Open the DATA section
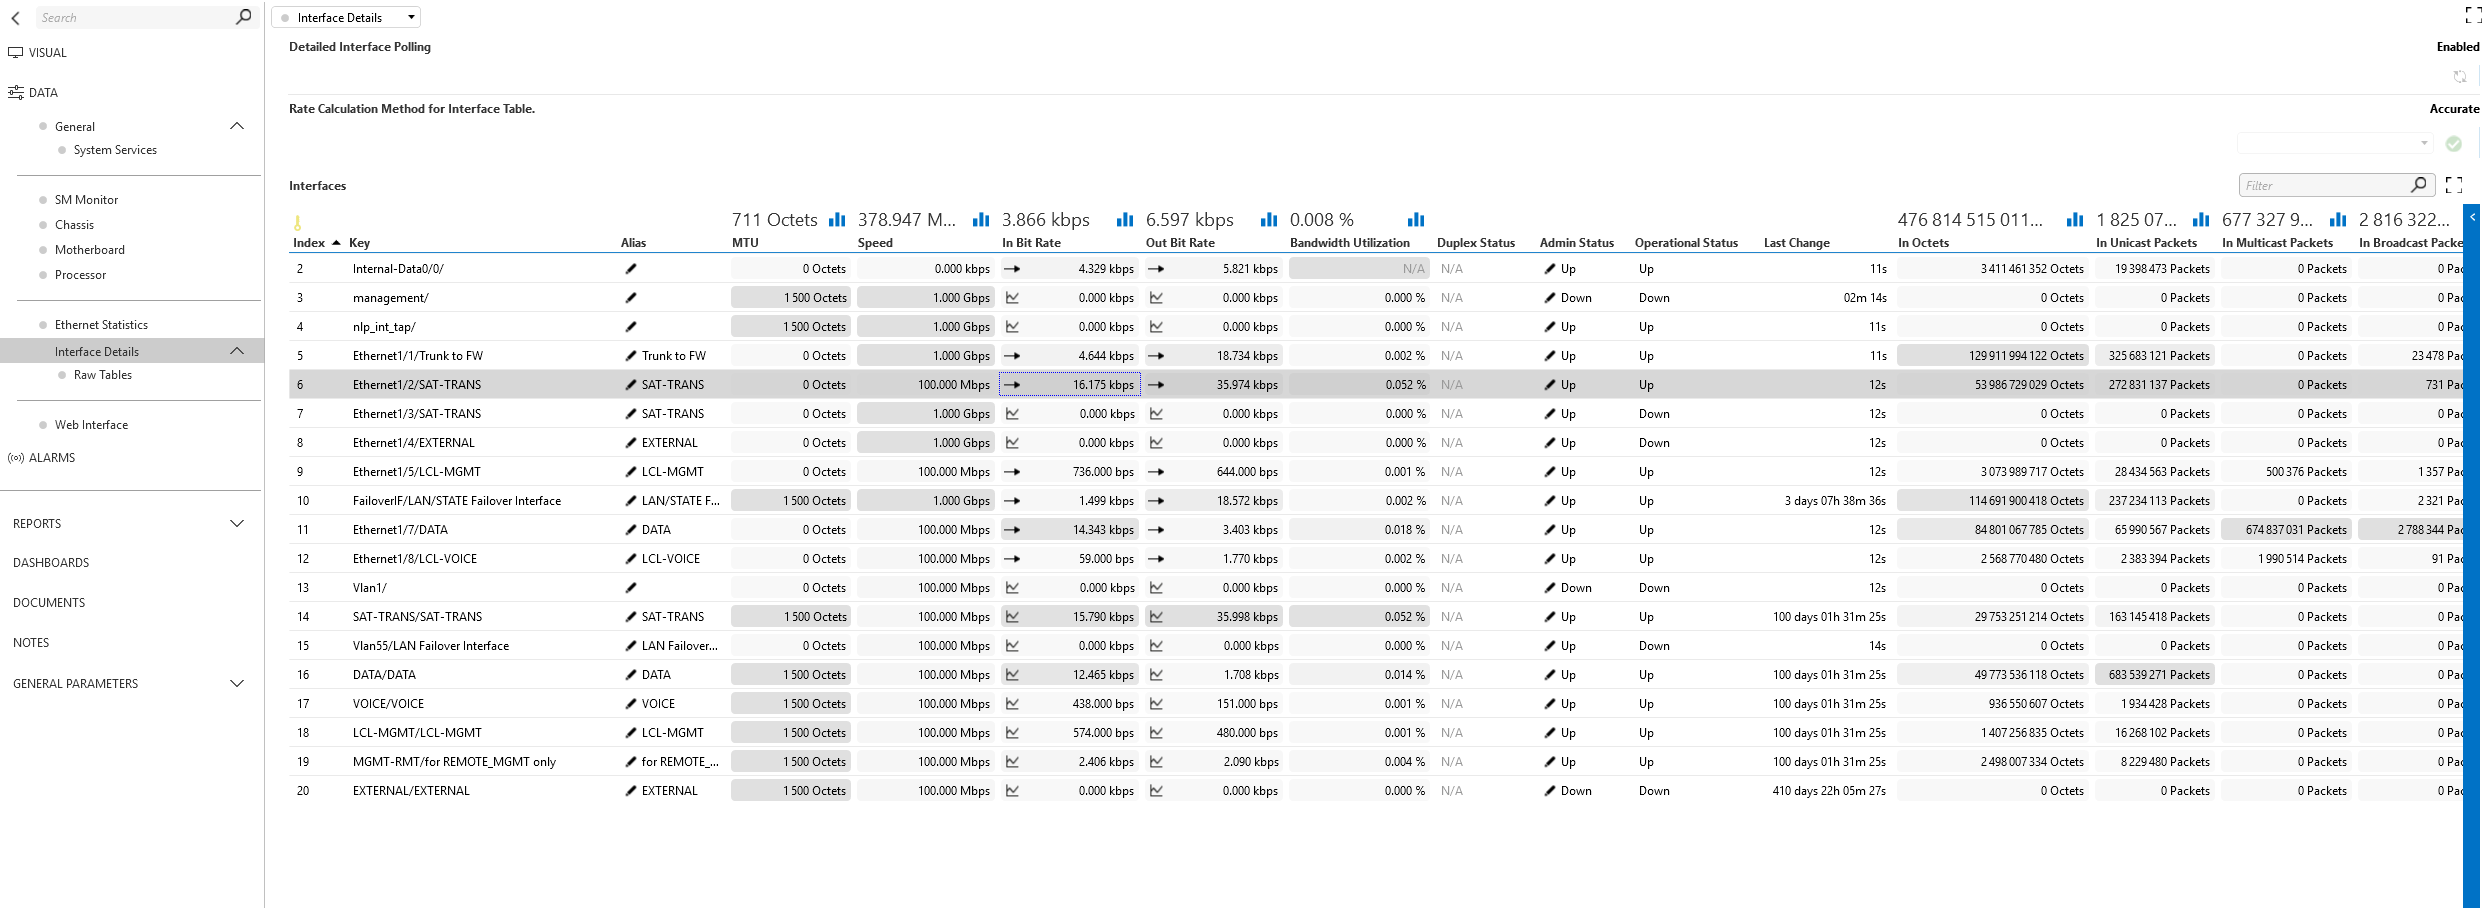This screenshot has height=908, width=2485. [x=43, y=93]
